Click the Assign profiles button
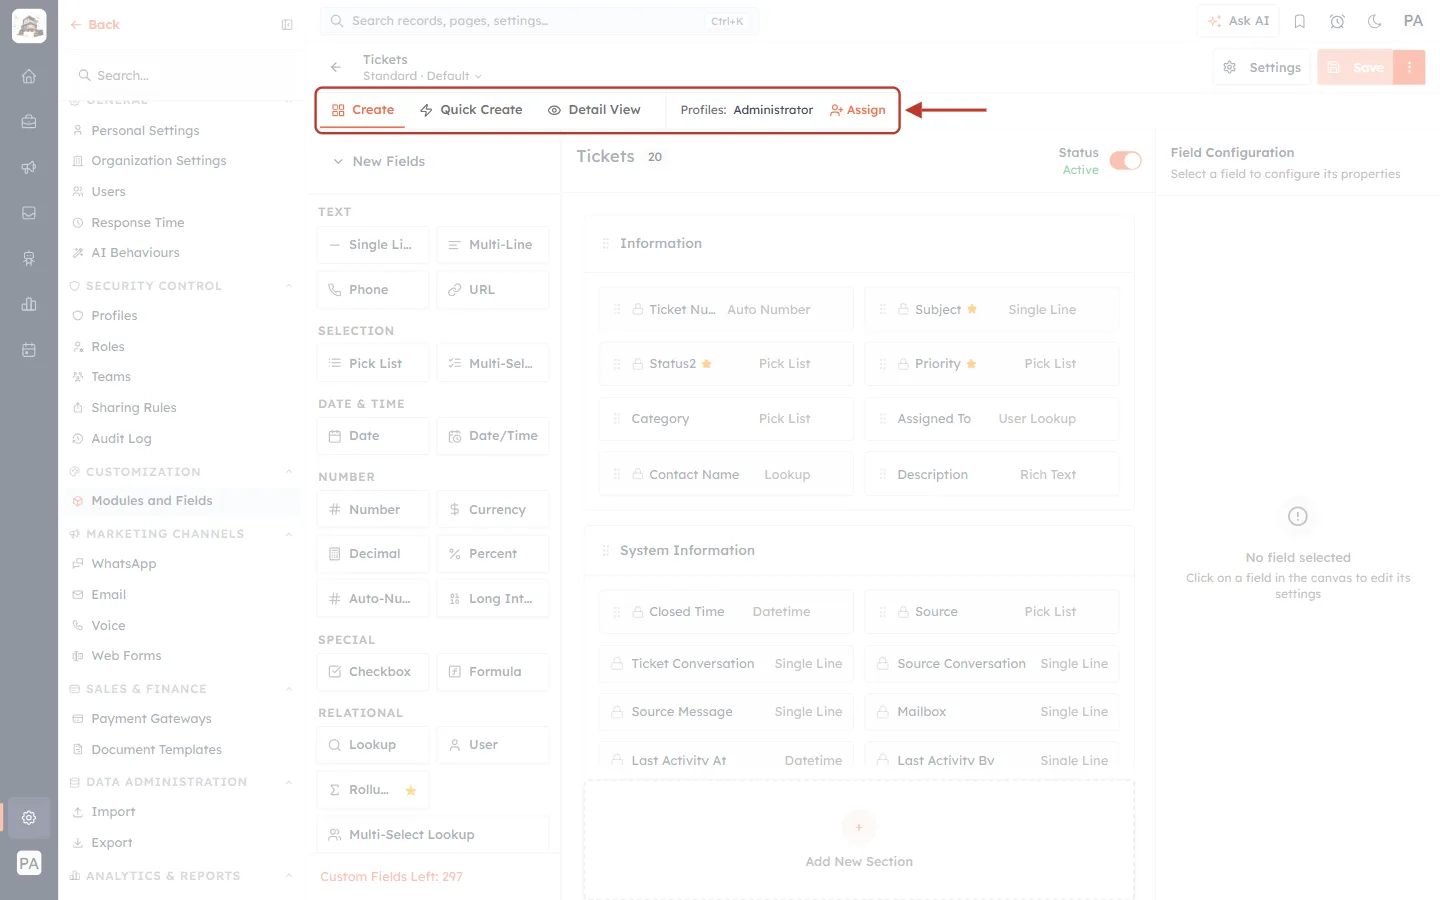Viewport: 1440px width, 900px height. tap(858, 110)
